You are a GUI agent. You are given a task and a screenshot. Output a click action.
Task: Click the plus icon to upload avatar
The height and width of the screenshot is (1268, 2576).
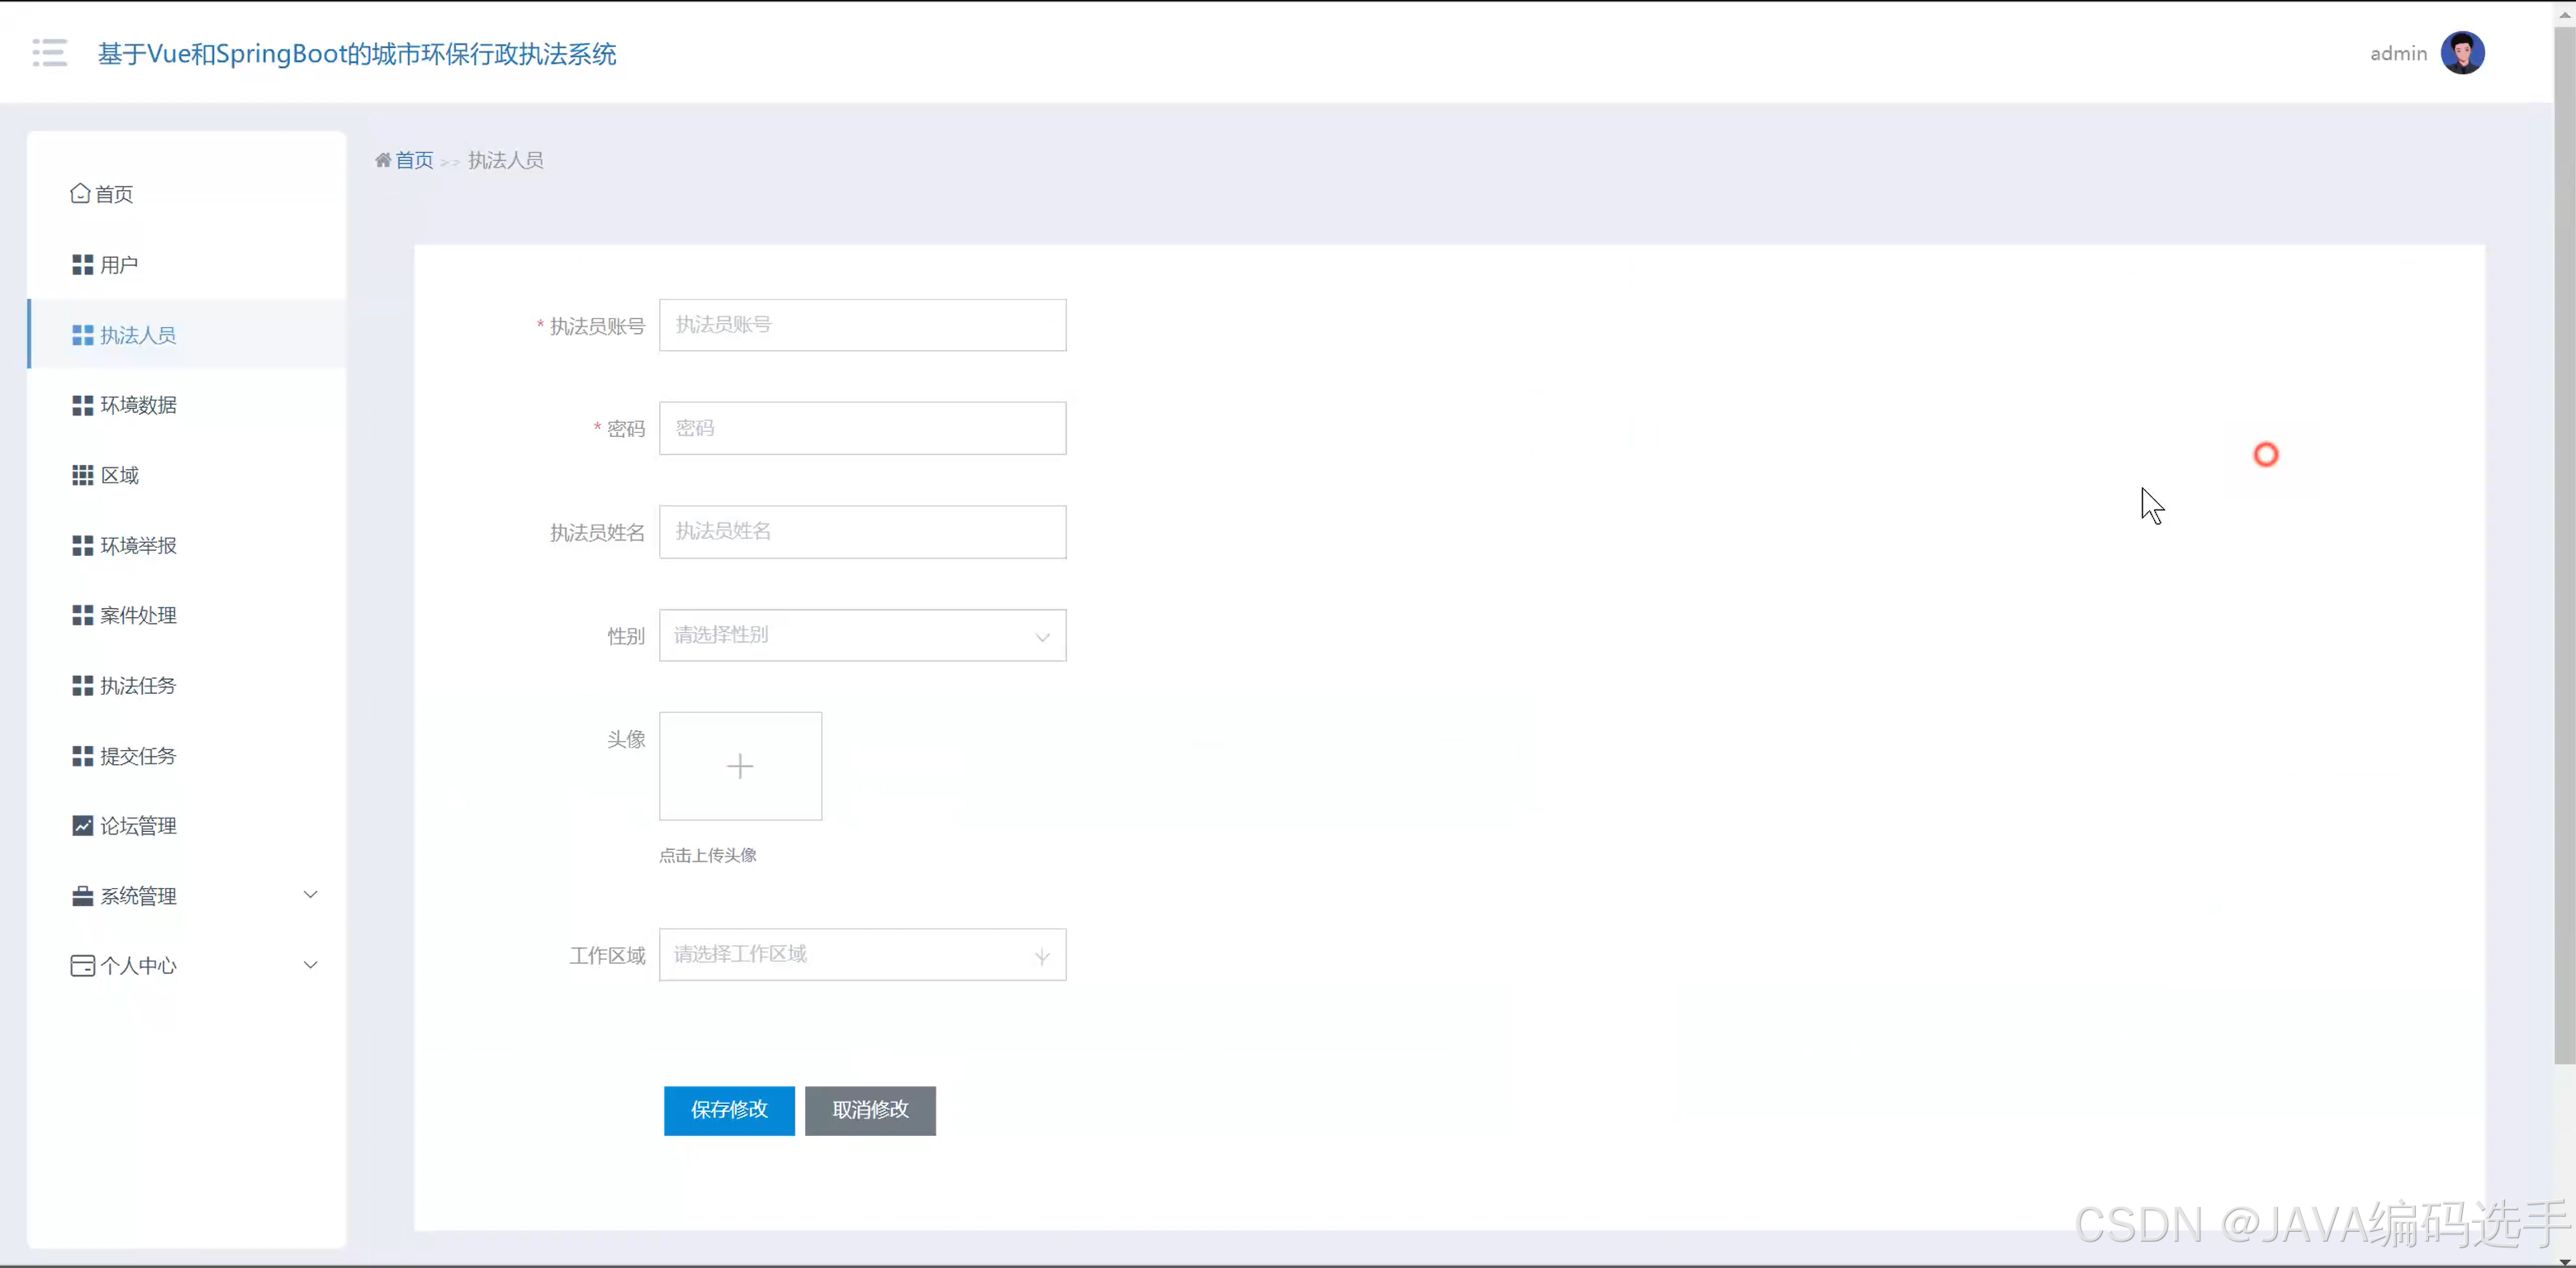coord(740,766)
